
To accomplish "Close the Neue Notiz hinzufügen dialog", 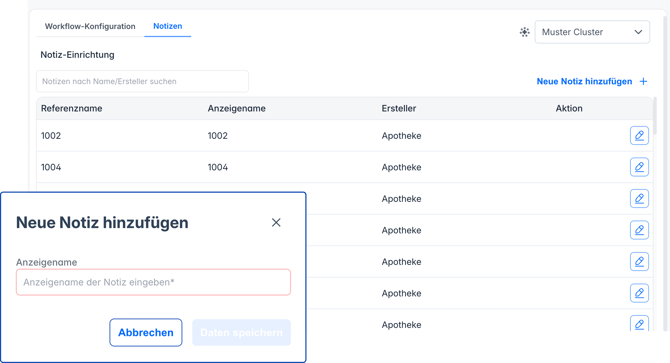I will tap(276, 222).
